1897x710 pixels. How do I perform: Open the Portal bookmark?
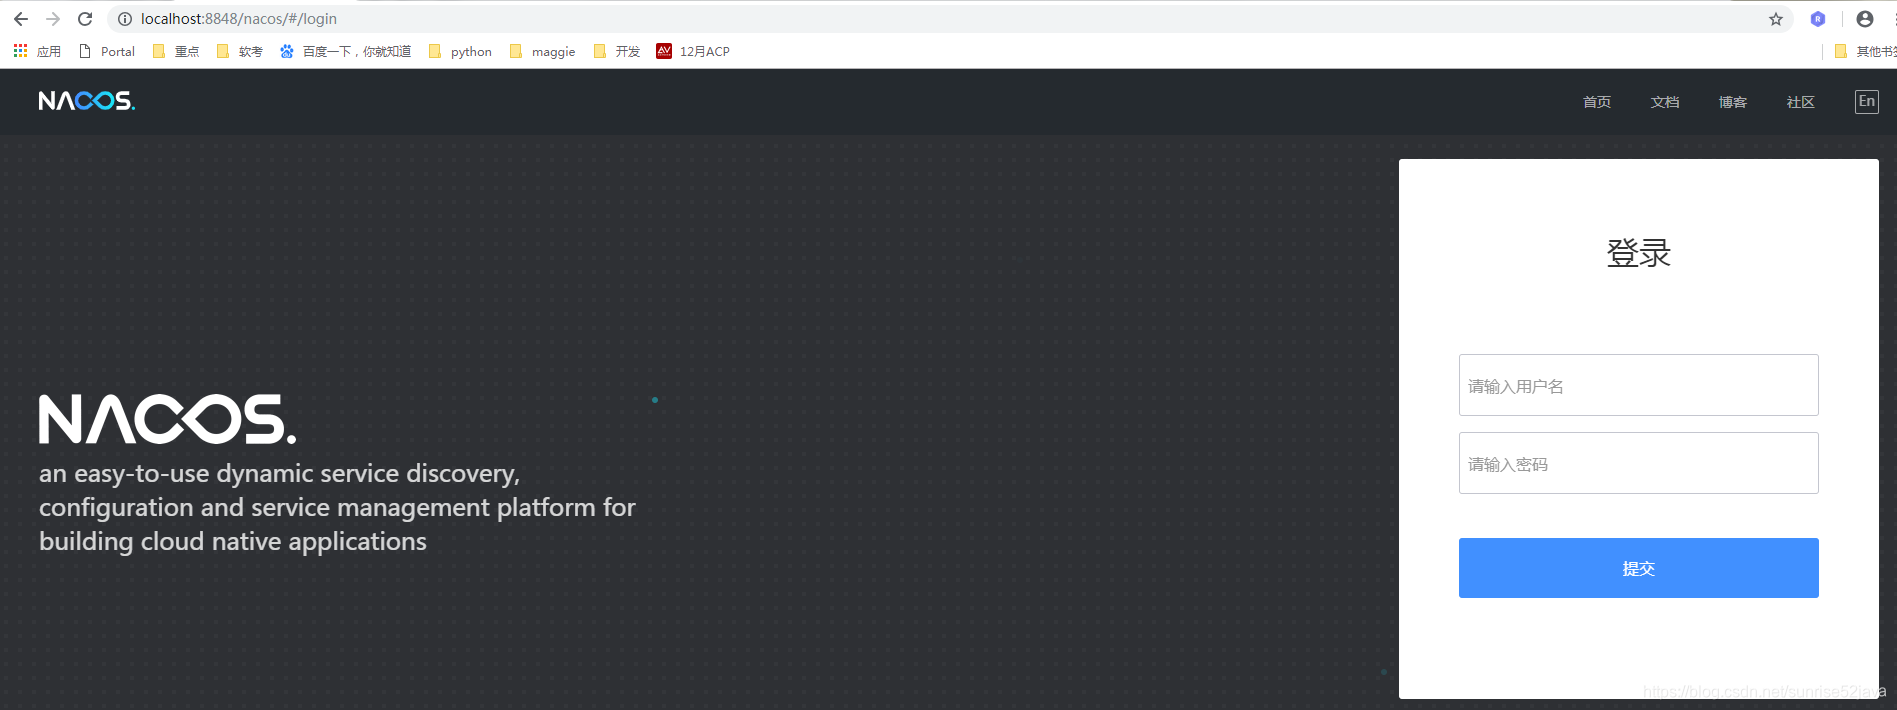(107, 51)
